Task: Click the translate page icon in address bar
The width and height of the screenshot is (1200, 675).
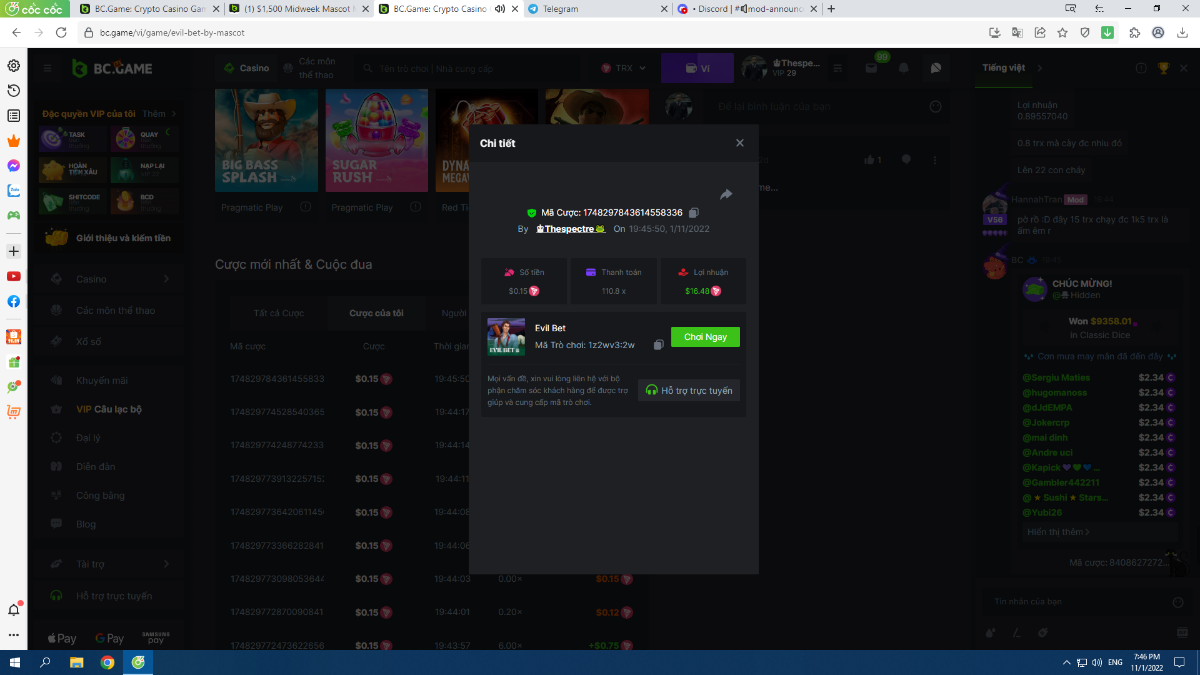Action: pos(1017,32)
